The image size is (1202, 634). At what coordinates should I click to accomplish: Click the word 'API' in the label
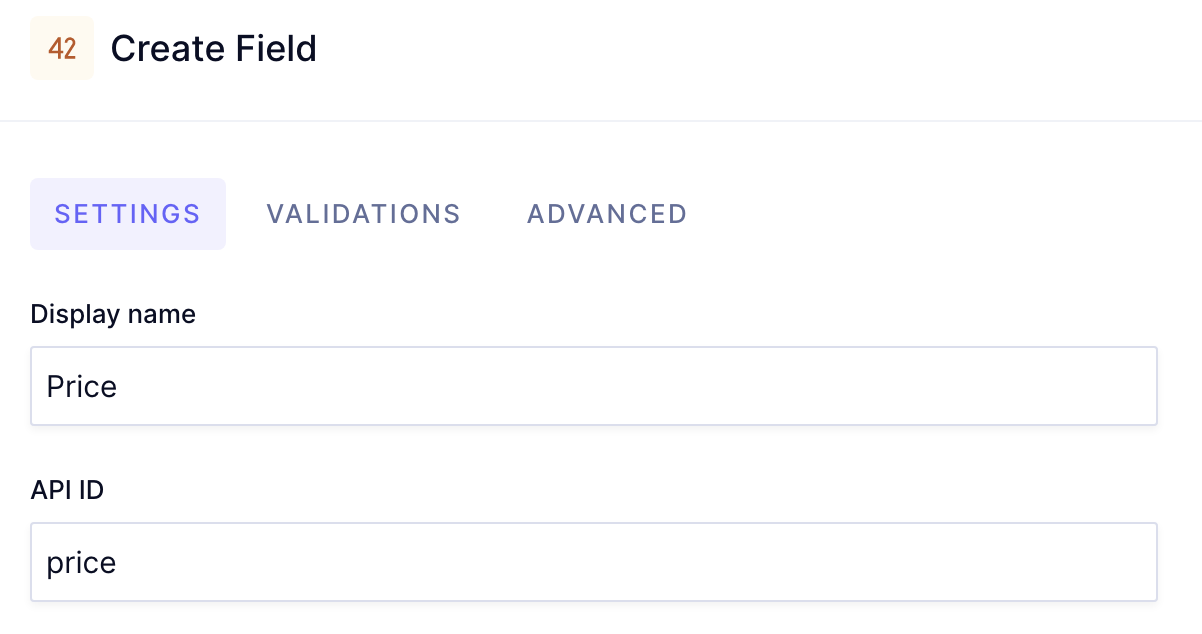click(x=51, y=490)
